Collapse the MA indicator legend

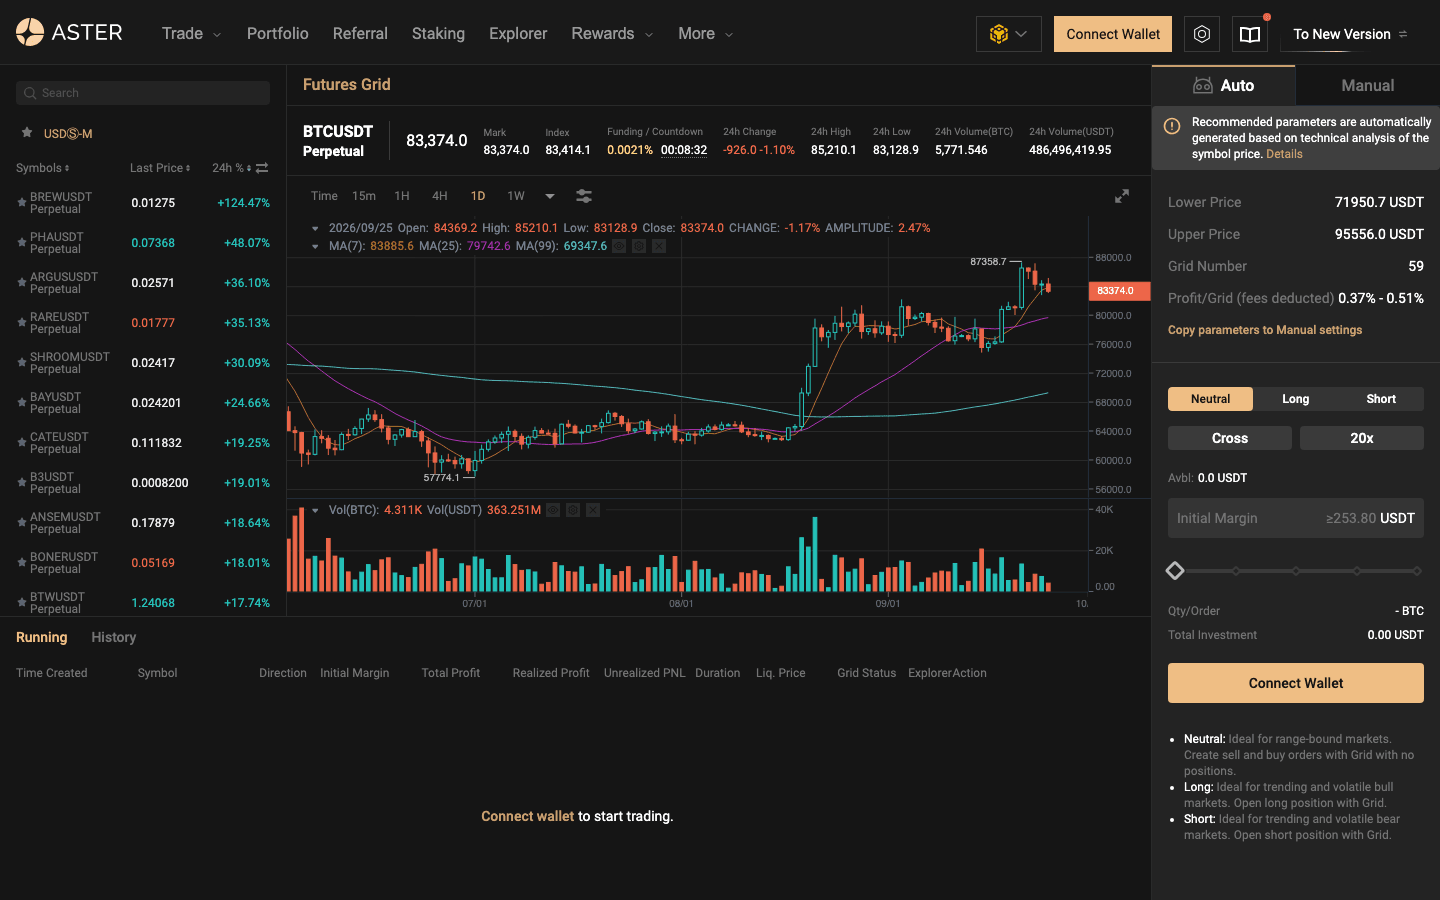[x=315, y=246]
